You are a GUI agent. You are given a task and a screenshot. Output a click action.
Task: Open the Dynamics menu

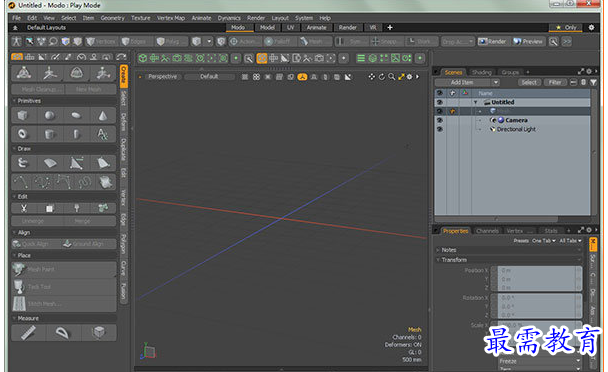(229, 18)
